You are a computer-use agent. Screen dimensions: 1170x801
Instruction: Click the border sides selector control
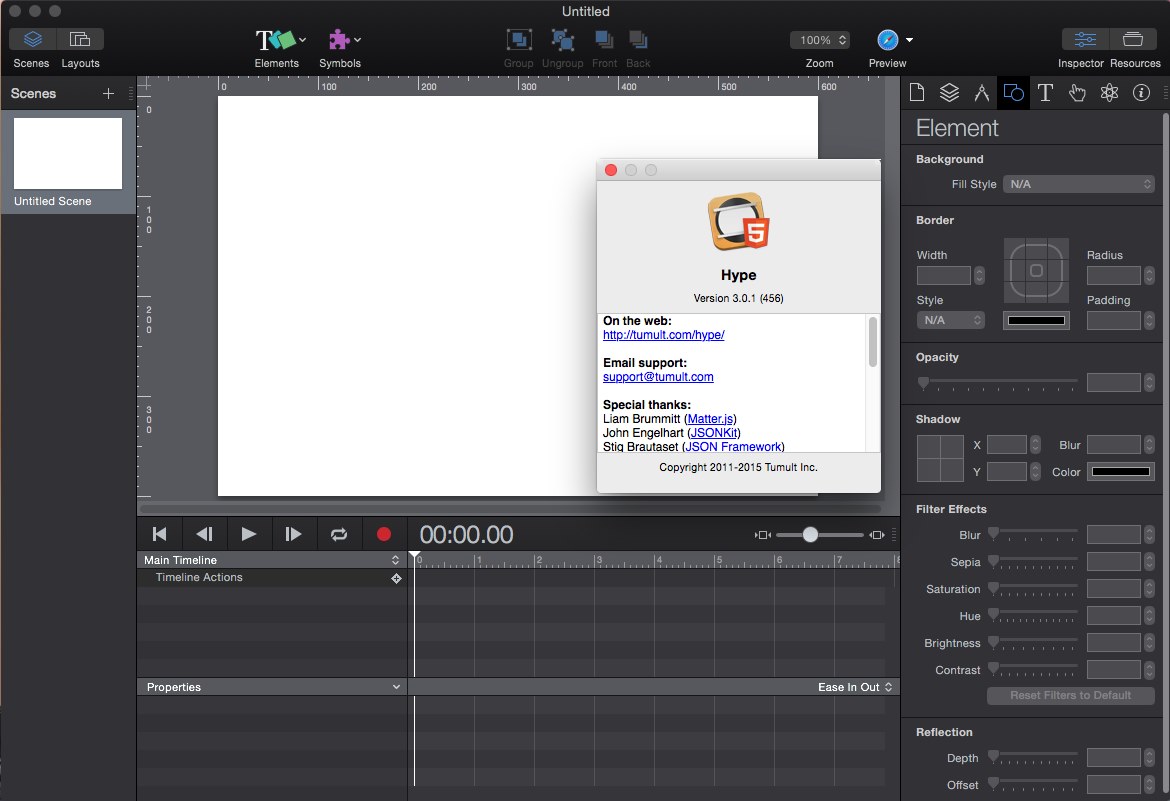pos(1036,270)
